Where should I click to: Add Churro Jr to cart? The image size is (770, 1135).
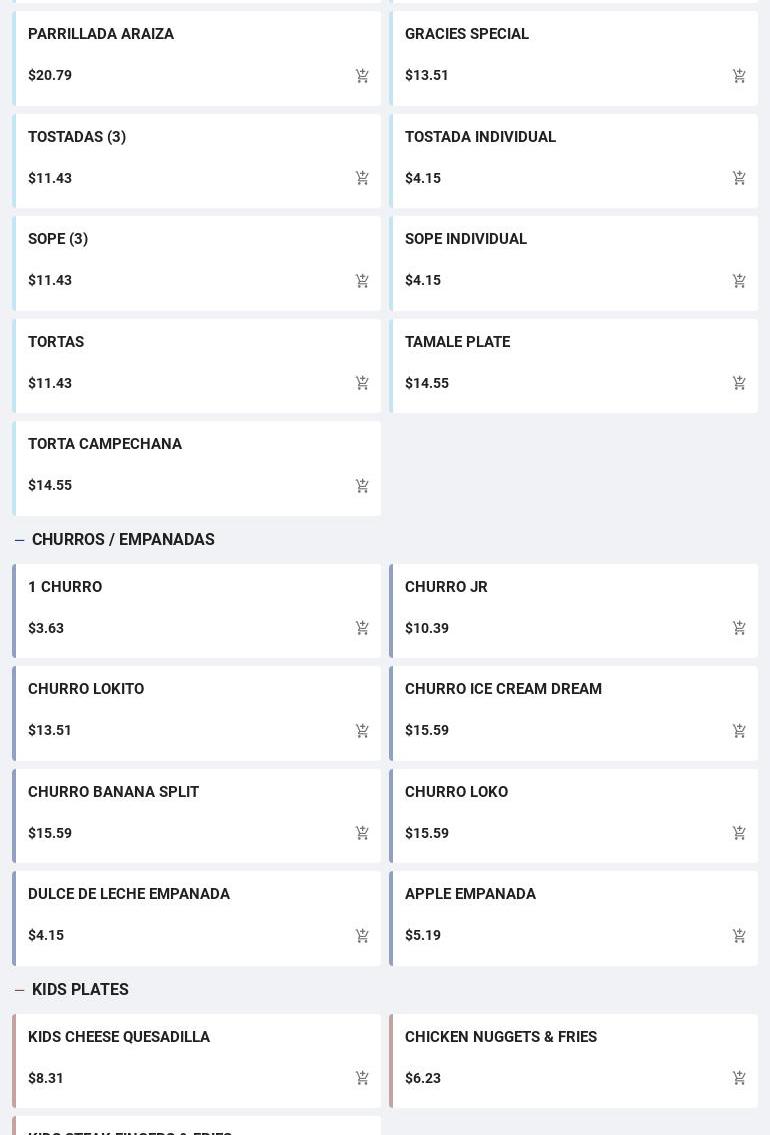point(739,628)
